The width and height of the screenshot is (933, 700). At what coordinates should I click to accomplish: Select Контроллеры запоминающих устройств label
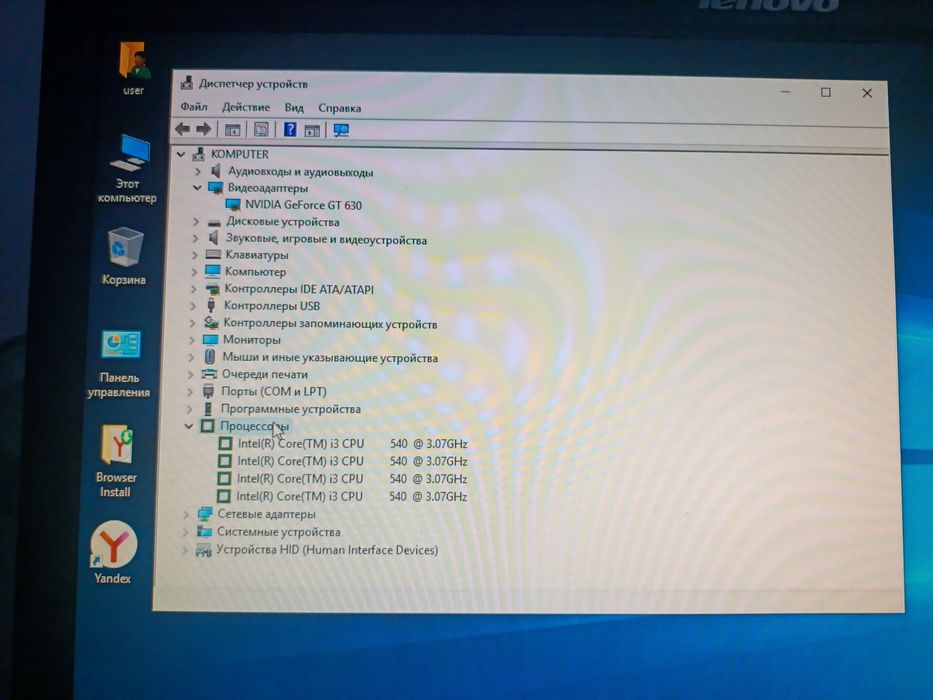pos(330,324)
